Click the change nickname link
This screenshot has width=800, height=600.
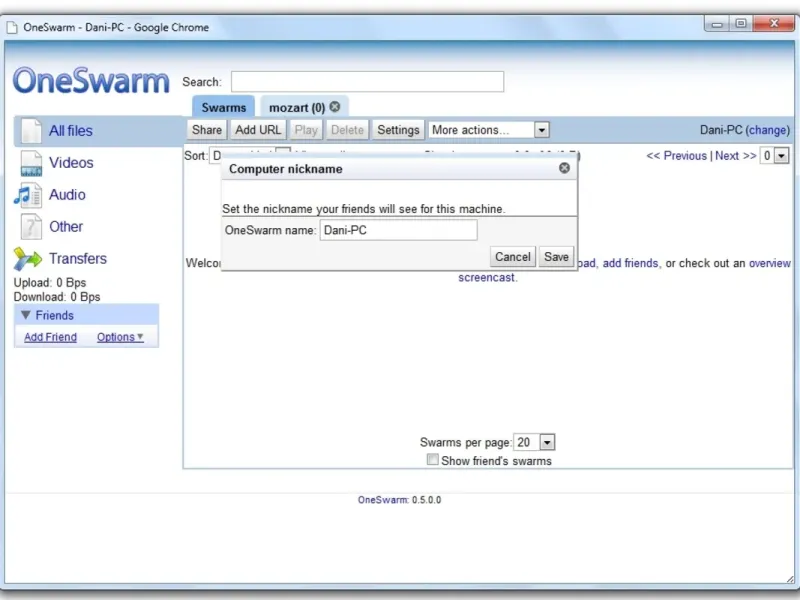point(767,130)
